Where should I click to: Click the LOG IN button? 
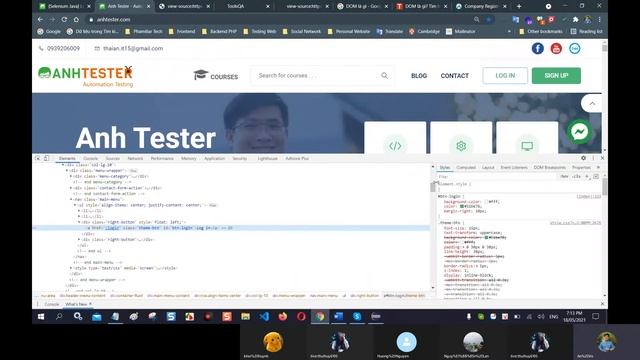click(x=505, y=76)
